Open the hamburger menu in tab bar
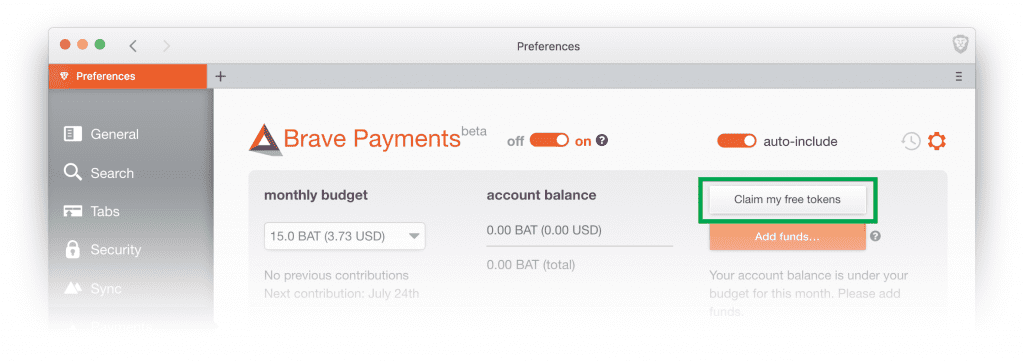1024x362 pixels. (958, 76)
